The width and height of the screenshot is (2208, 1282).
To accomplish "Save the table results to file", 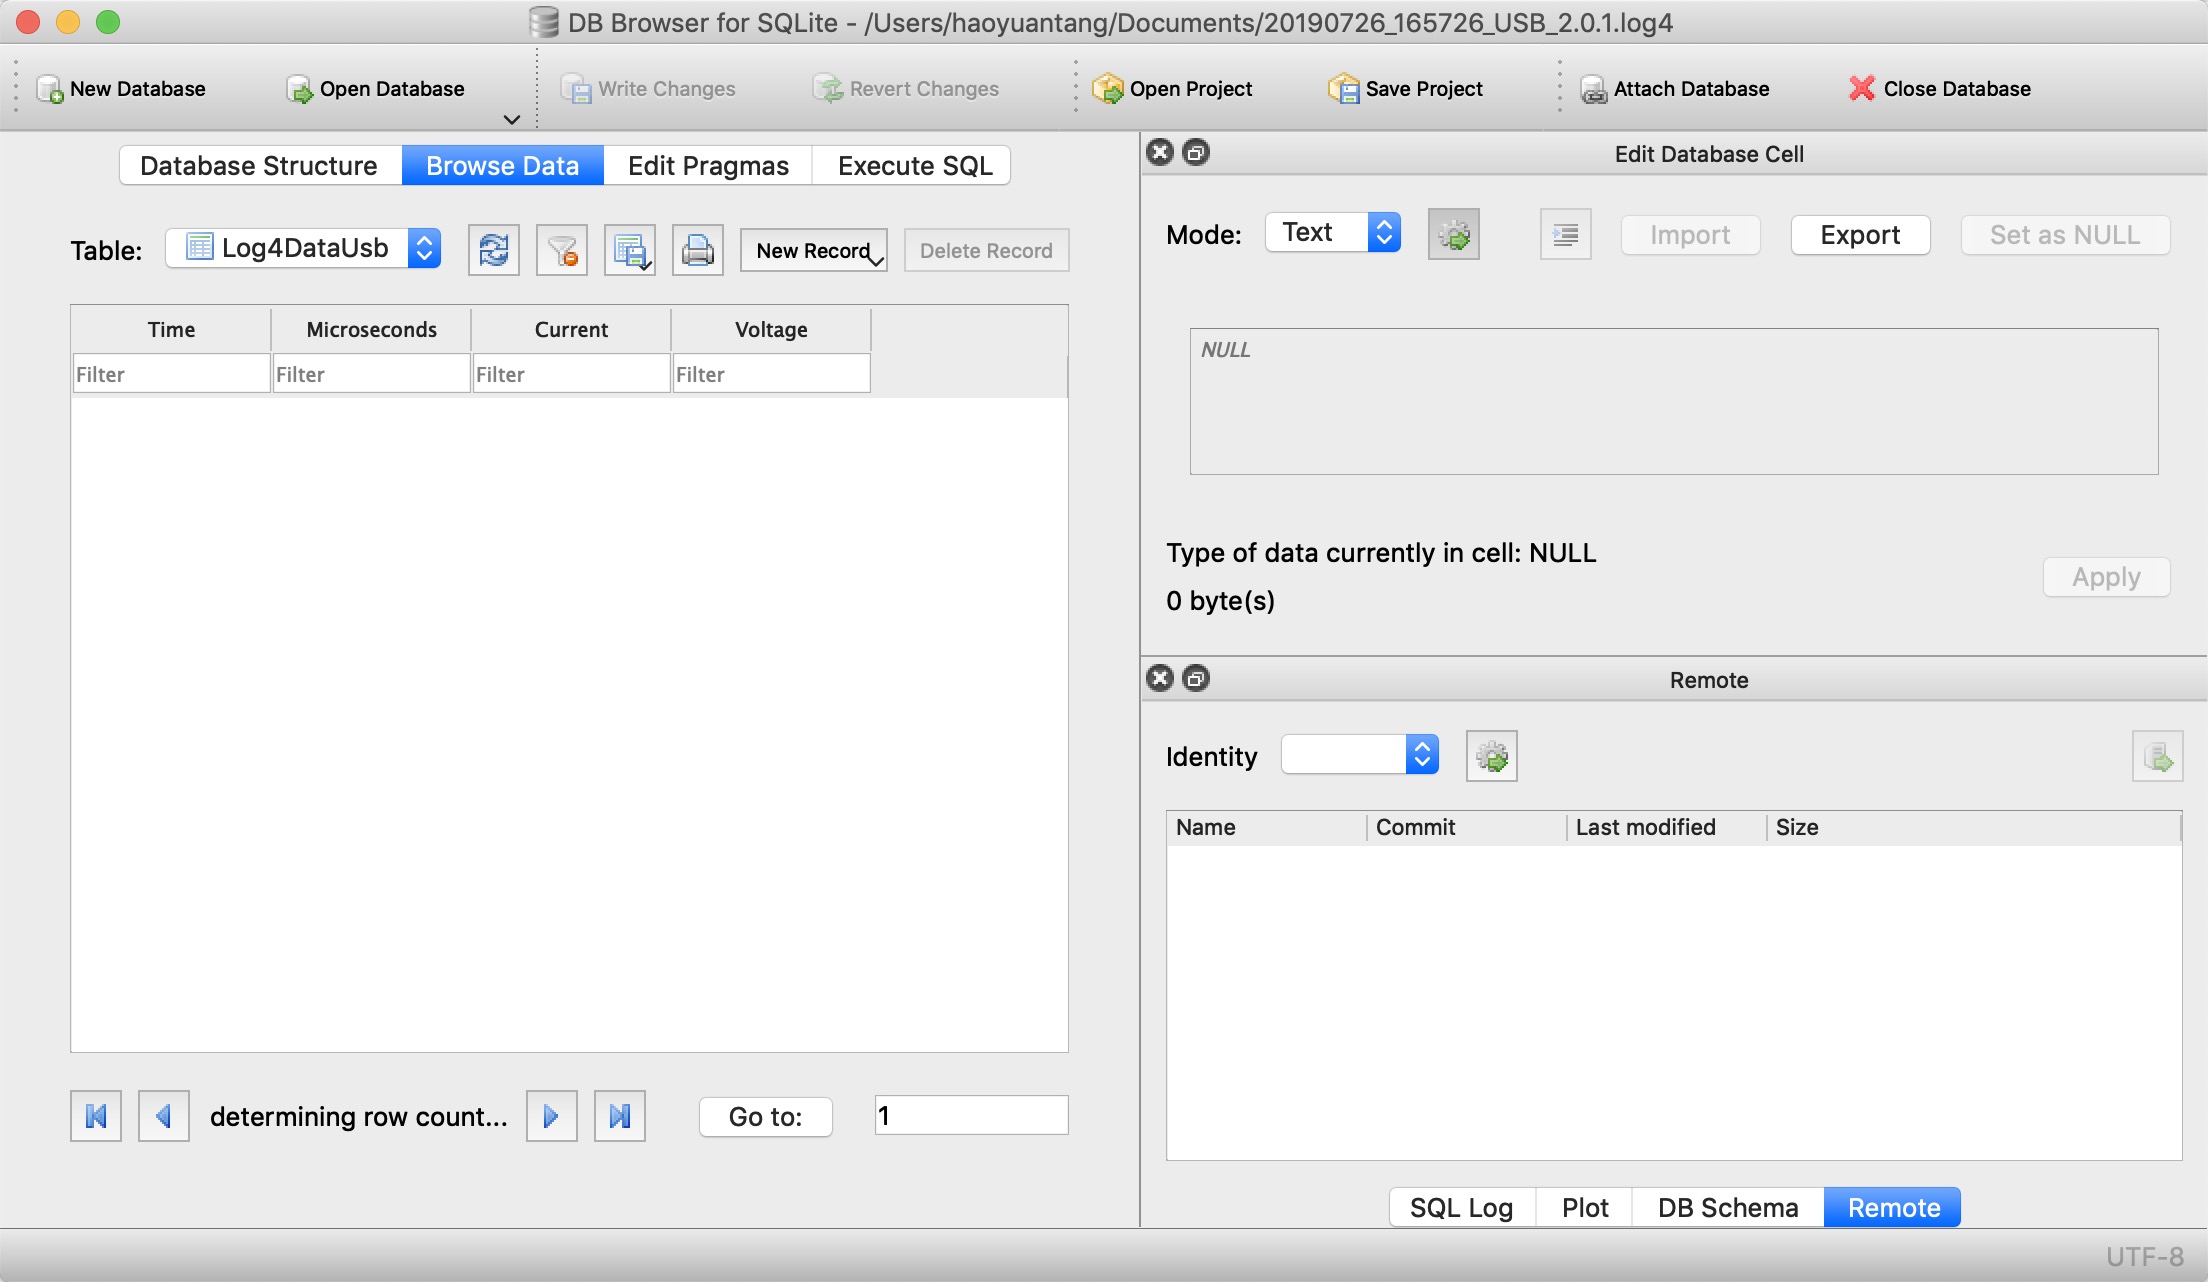I will pyautogui.click(x=630, y=249).
